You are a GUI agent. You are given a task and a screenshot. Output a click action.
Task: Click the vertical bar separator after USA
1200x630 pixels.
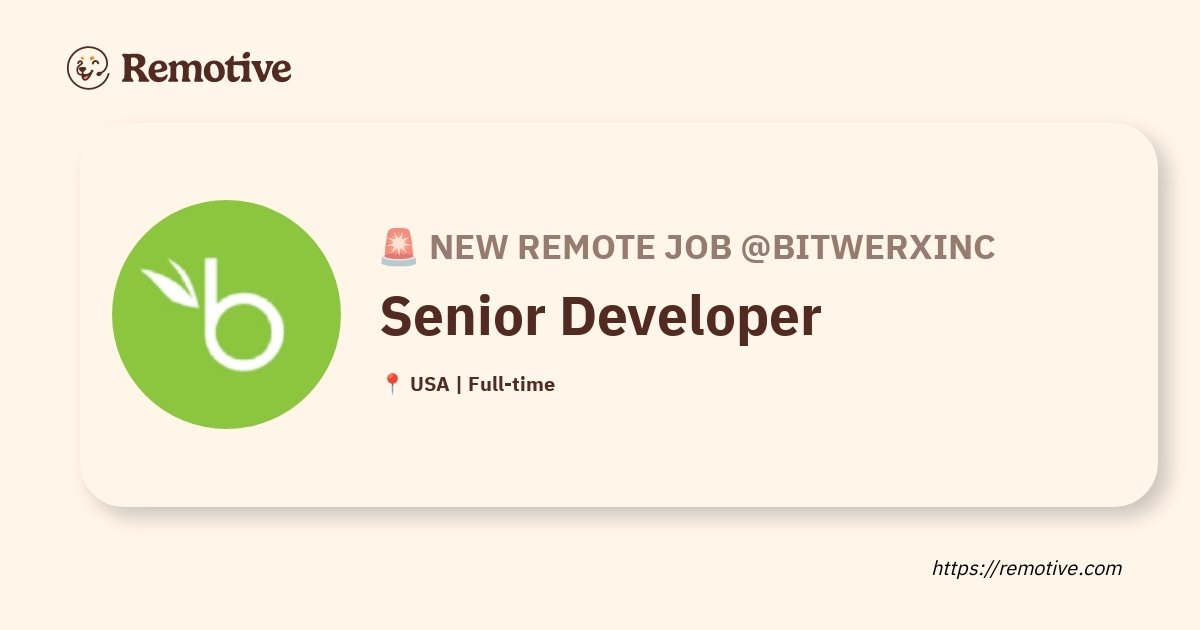coord(458,384)
